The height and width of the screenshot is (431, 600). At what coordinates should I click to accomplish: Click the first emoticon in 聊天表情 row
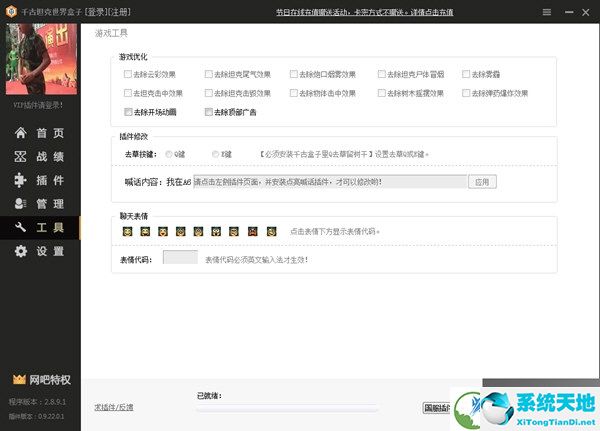(x=127, y=231)
